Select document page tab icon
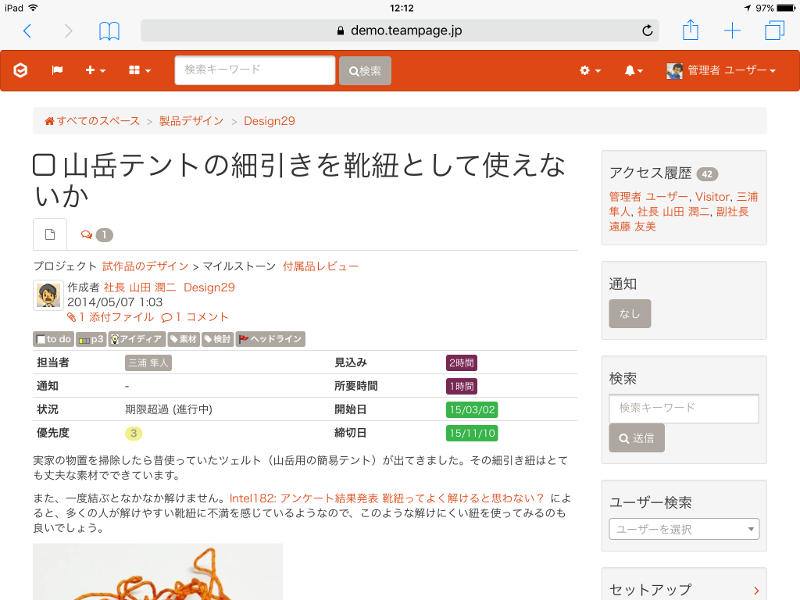Viewport: 800px width, 600px height. [50, 234]
